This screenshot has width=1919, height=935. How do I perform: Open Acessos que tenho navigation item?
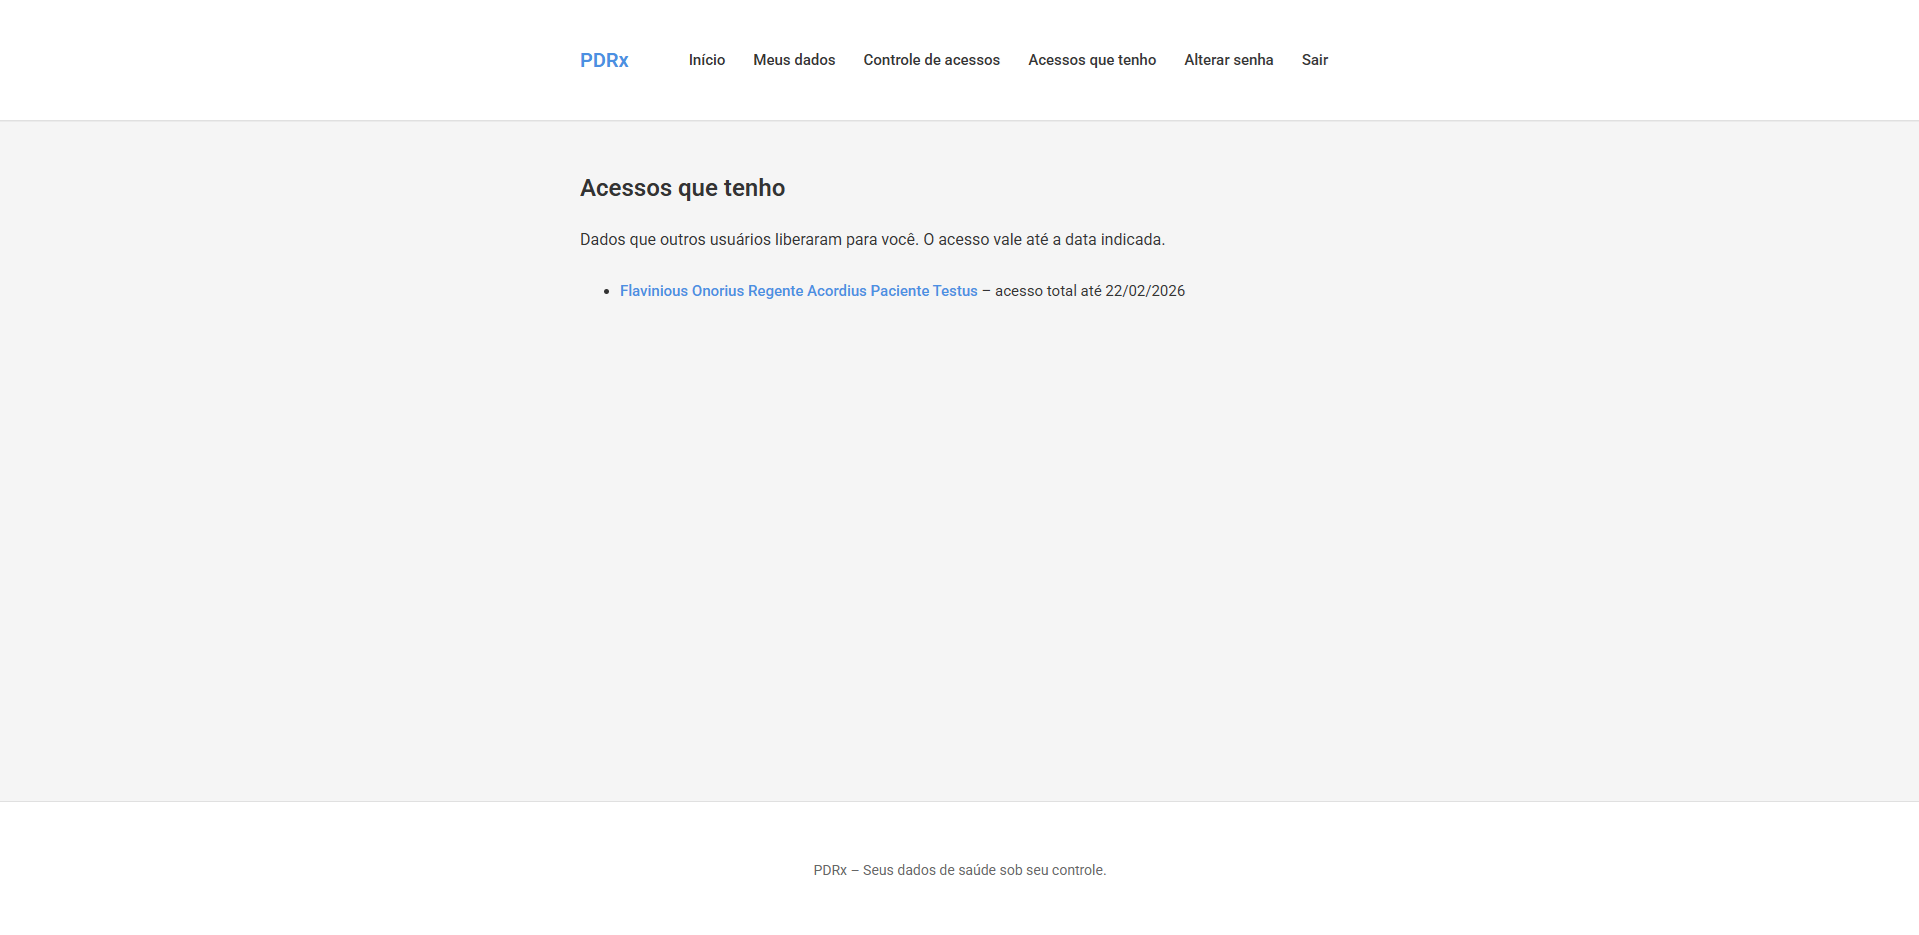click(1092, 60)
